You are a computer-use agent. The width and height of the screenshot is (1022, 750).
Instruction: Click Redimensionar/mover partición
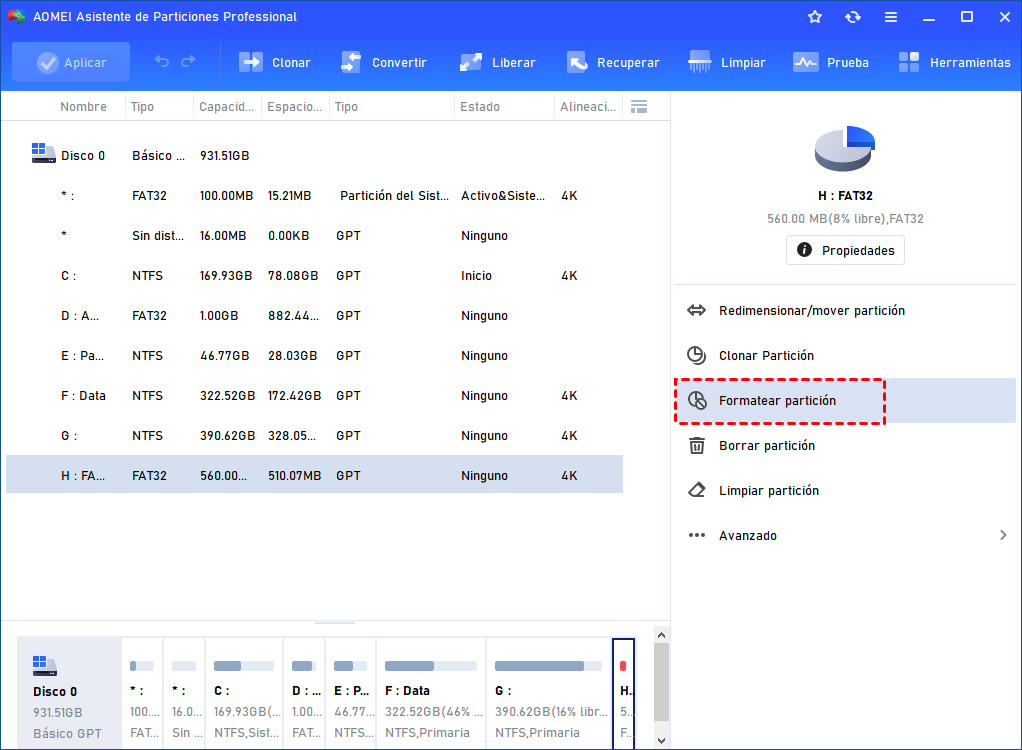click(x=811, y=311)
